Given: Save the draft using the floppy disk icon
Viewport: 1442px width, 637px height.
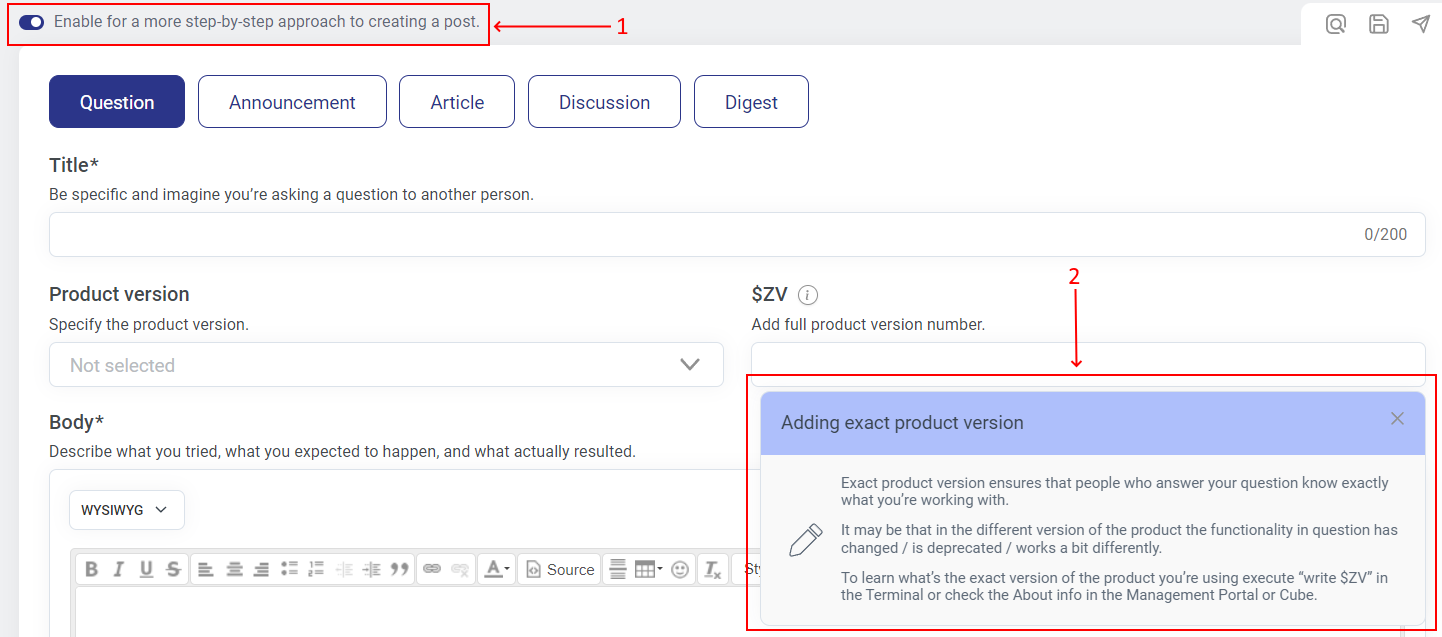Looking at the screenshot, I should tap(1378, 24).
